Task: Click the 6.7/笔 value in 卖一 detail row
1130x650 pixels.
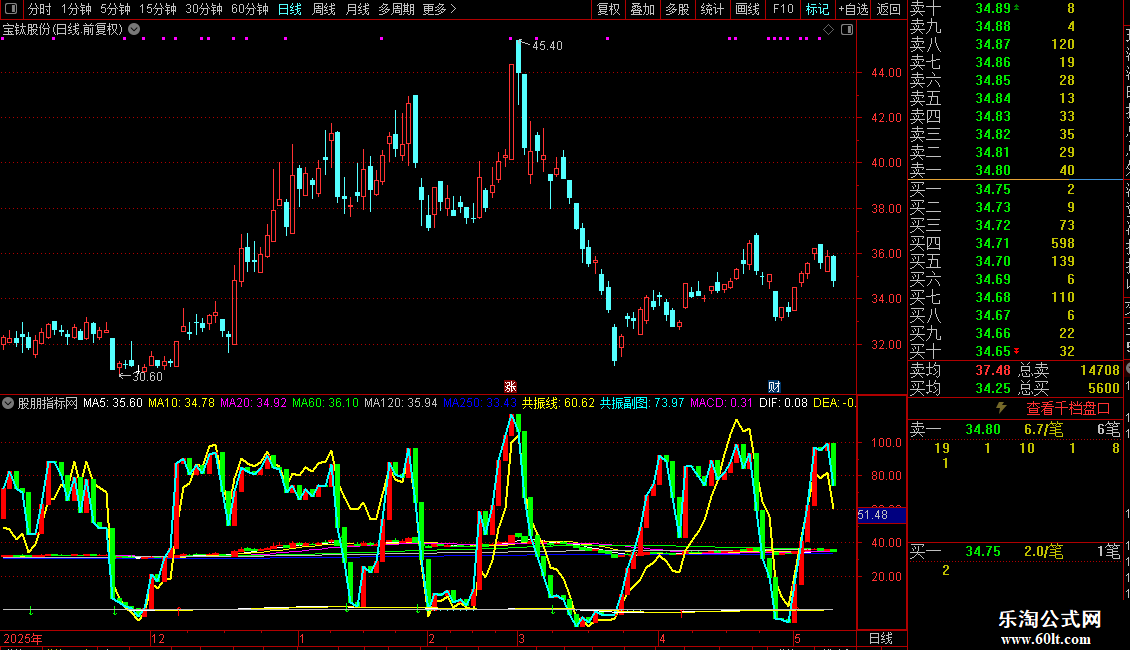Action: point(1044,430)
